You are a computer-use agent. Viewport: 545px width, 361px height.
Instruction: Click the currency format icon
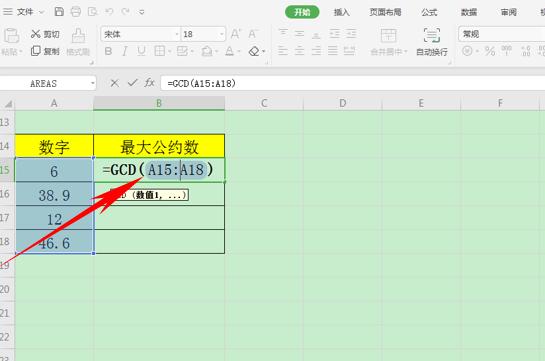[x=468, y=51]
